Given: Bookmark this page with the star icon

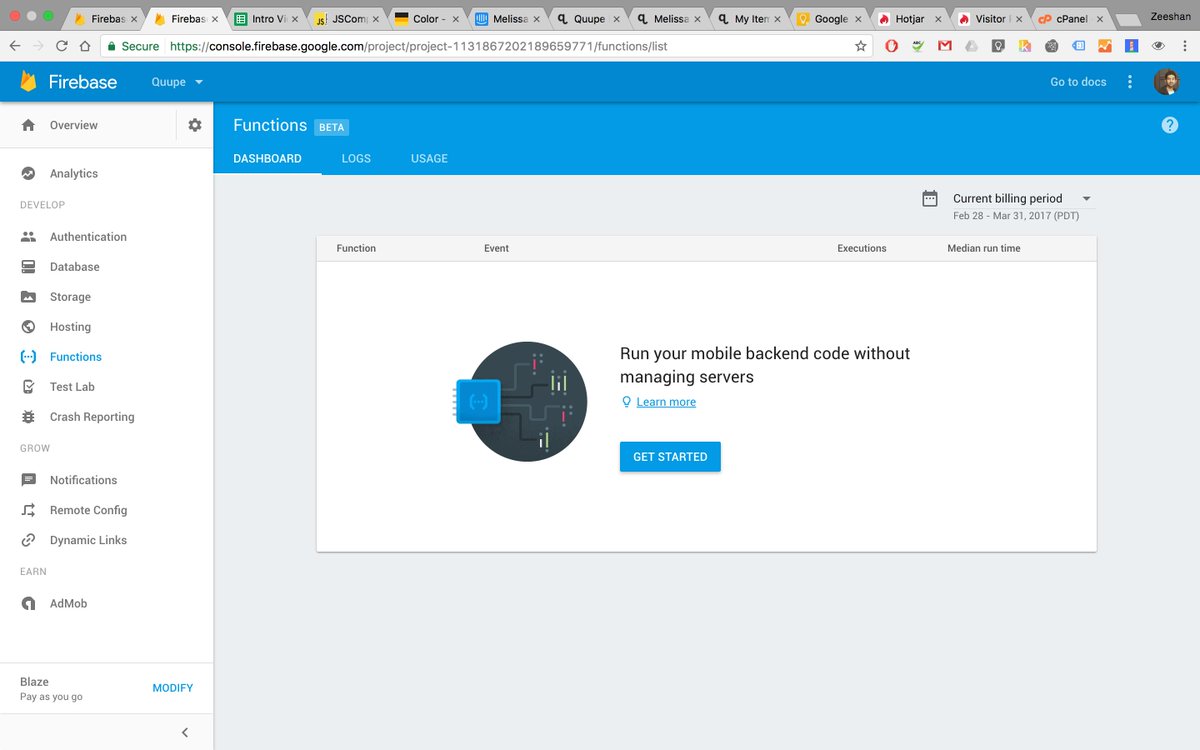Looking at the screenshot, I should tap(861, 46).
